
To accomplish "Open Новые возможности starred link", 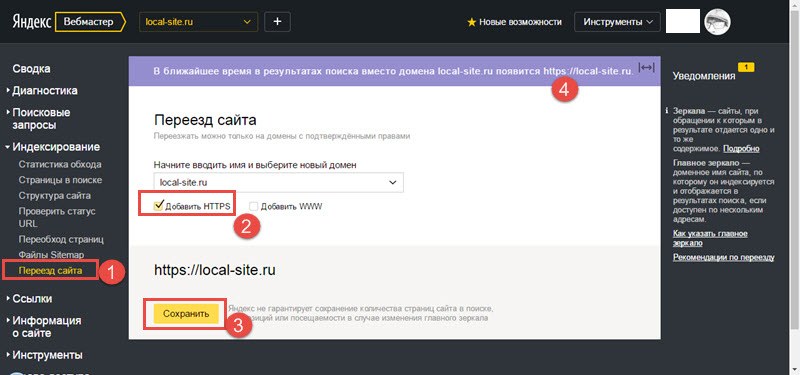I will click(x=520, y=22).
